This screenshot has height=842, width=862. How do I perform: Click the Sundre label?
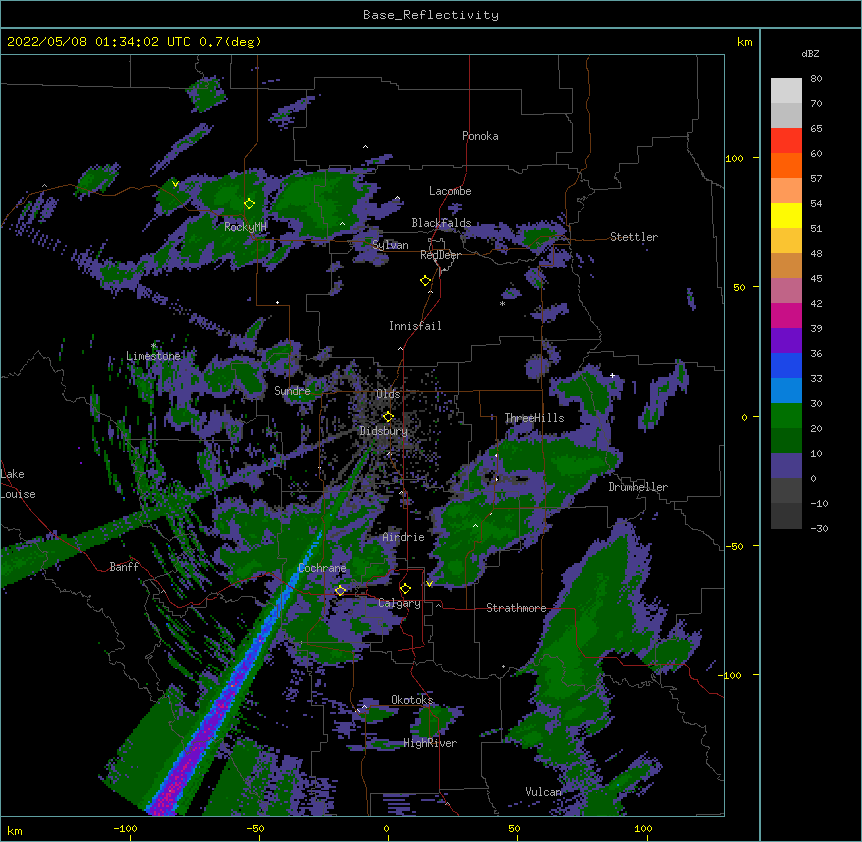pos(292,391)
